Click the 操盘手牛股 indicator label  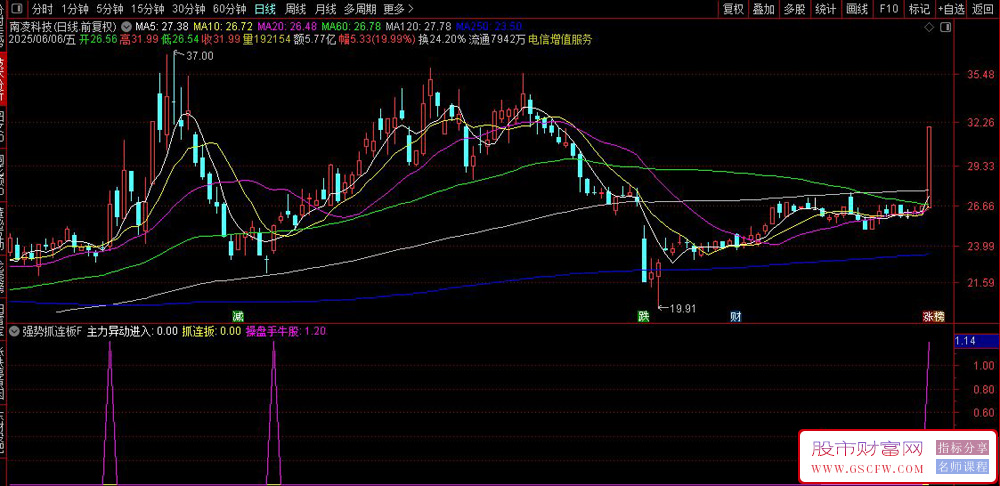click(x=286, y=331)
